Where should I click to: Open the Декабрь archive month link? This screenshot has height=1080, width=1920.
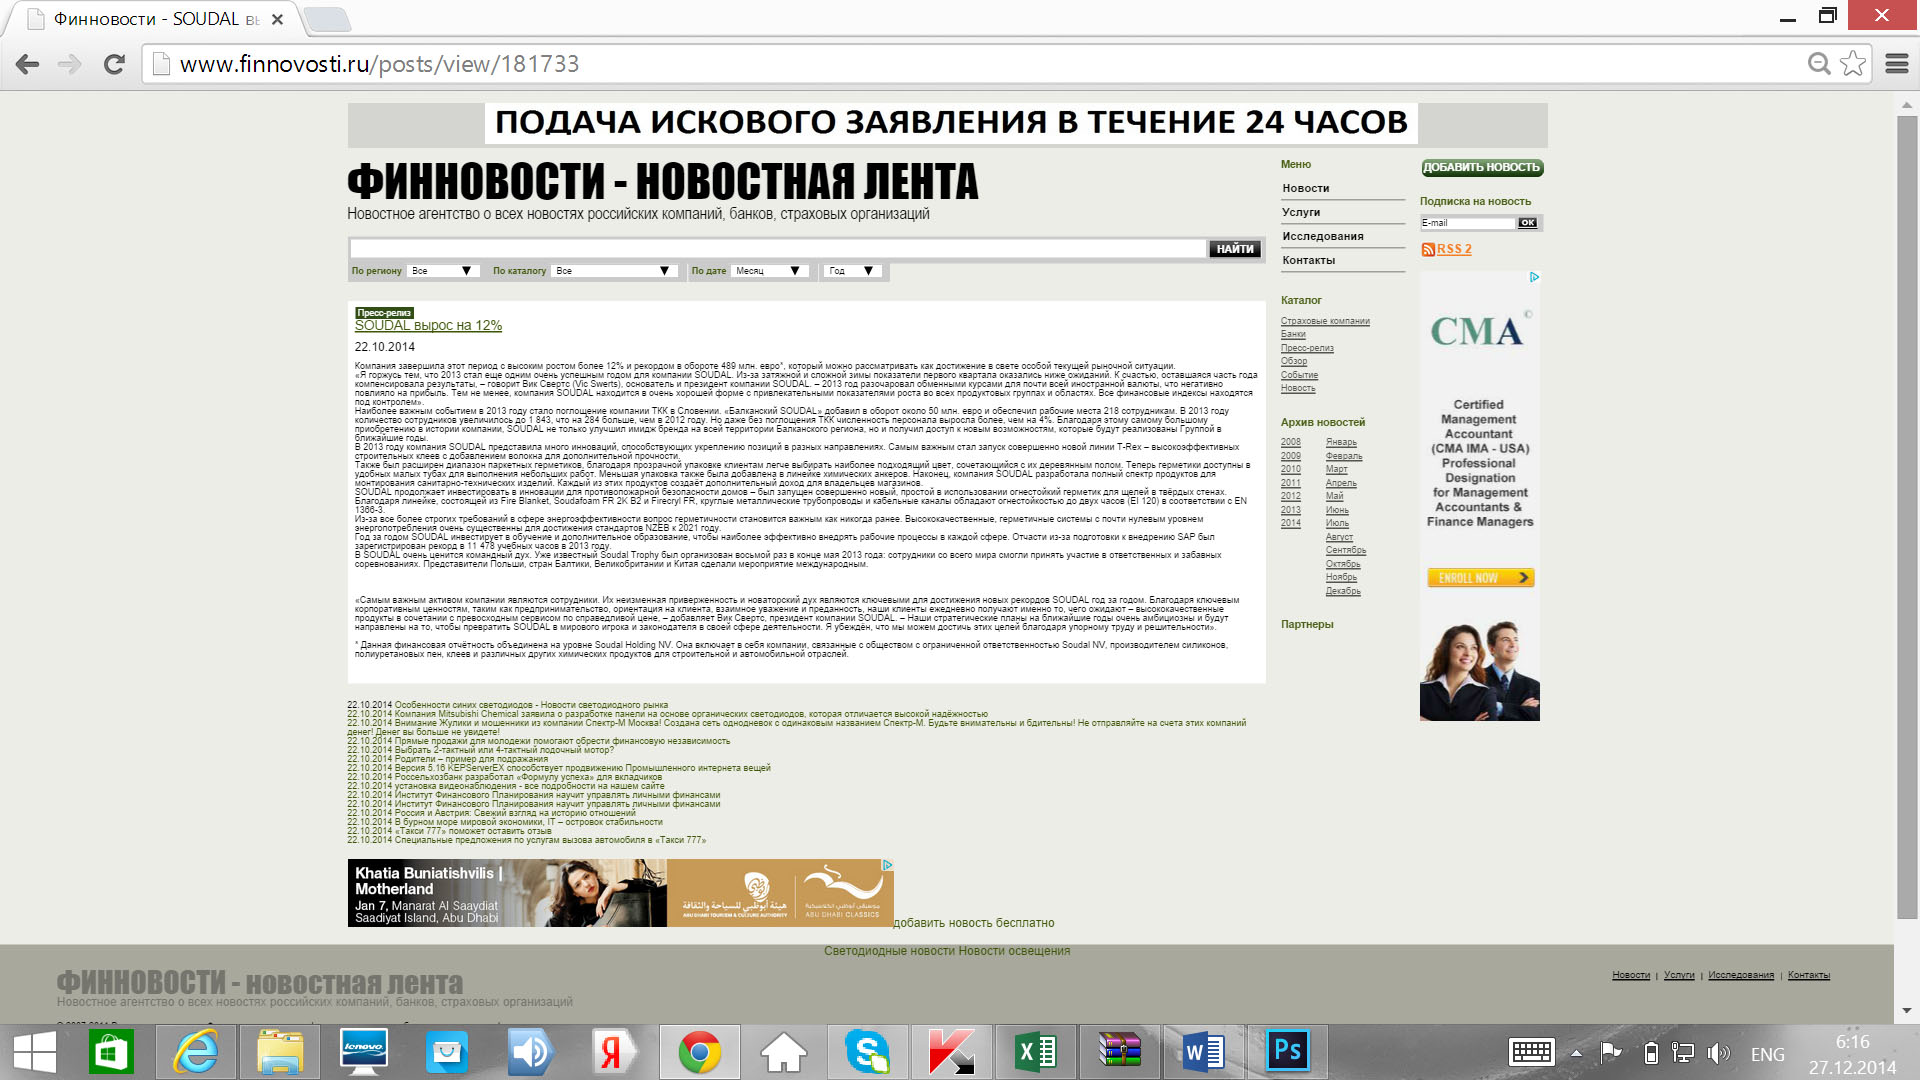(1343, 591)
